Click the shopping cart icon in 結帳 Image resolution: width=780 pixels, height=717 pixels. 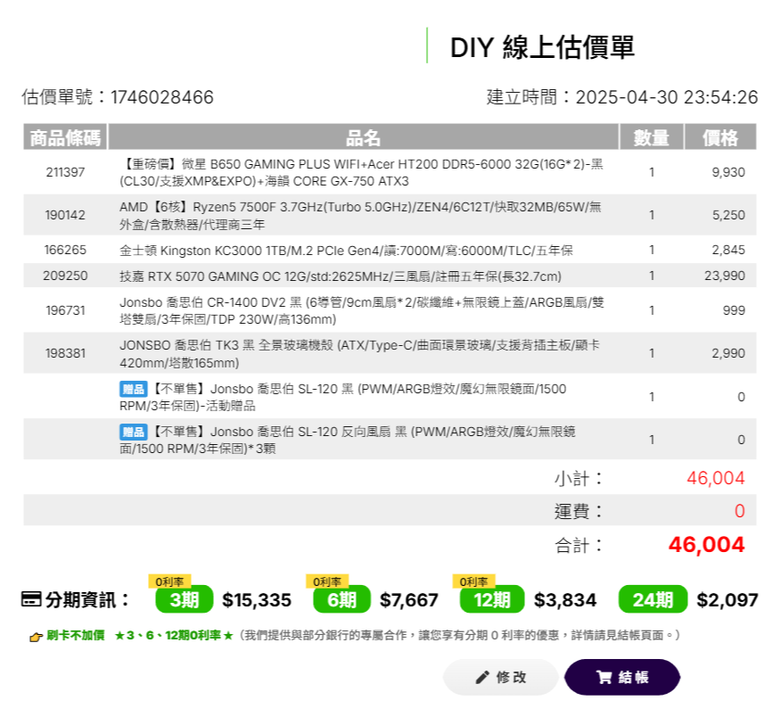tap(603, 677)
